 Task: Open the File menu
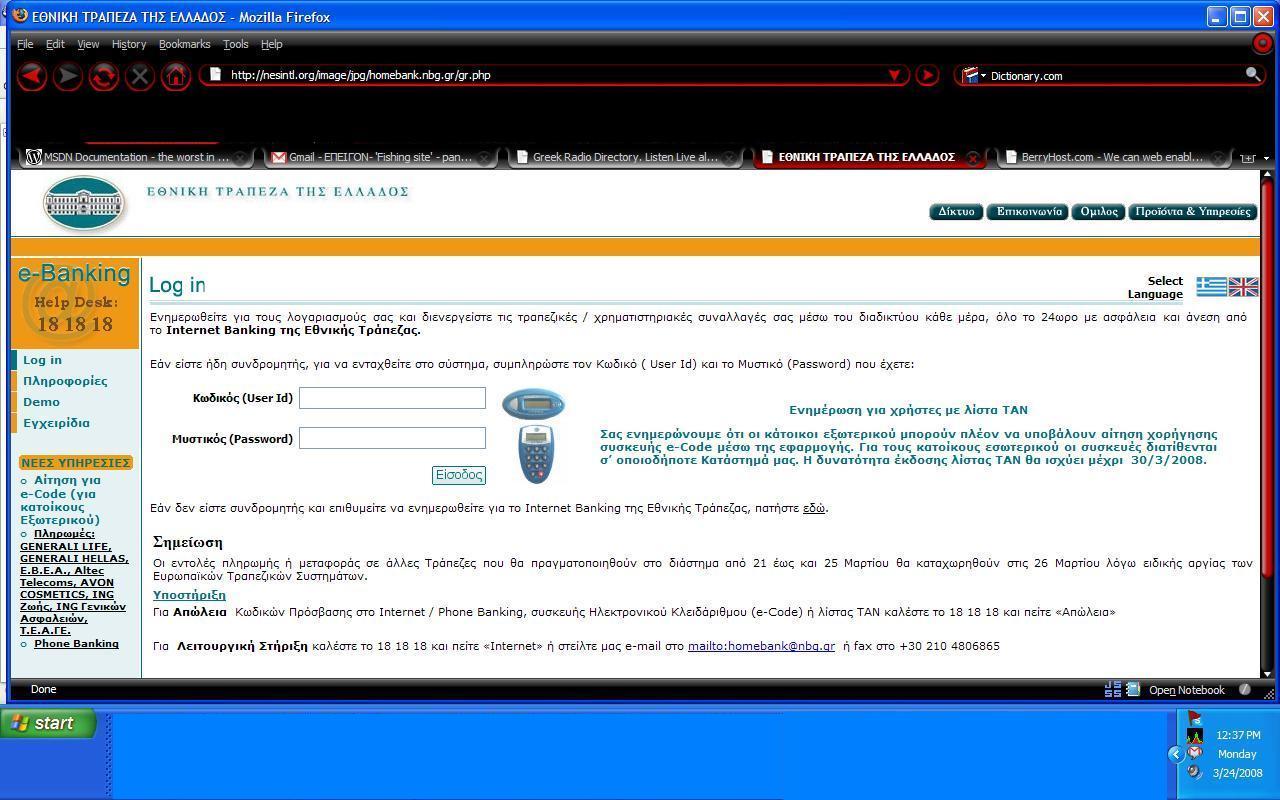25,44
